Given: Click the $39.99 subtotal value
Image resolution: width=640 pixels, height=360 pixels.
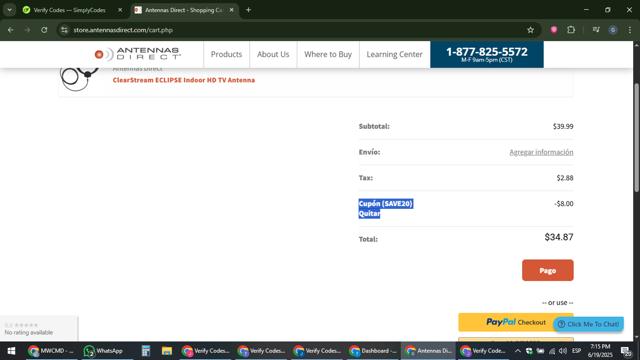Looking at the screenshot, I should 563,127.
